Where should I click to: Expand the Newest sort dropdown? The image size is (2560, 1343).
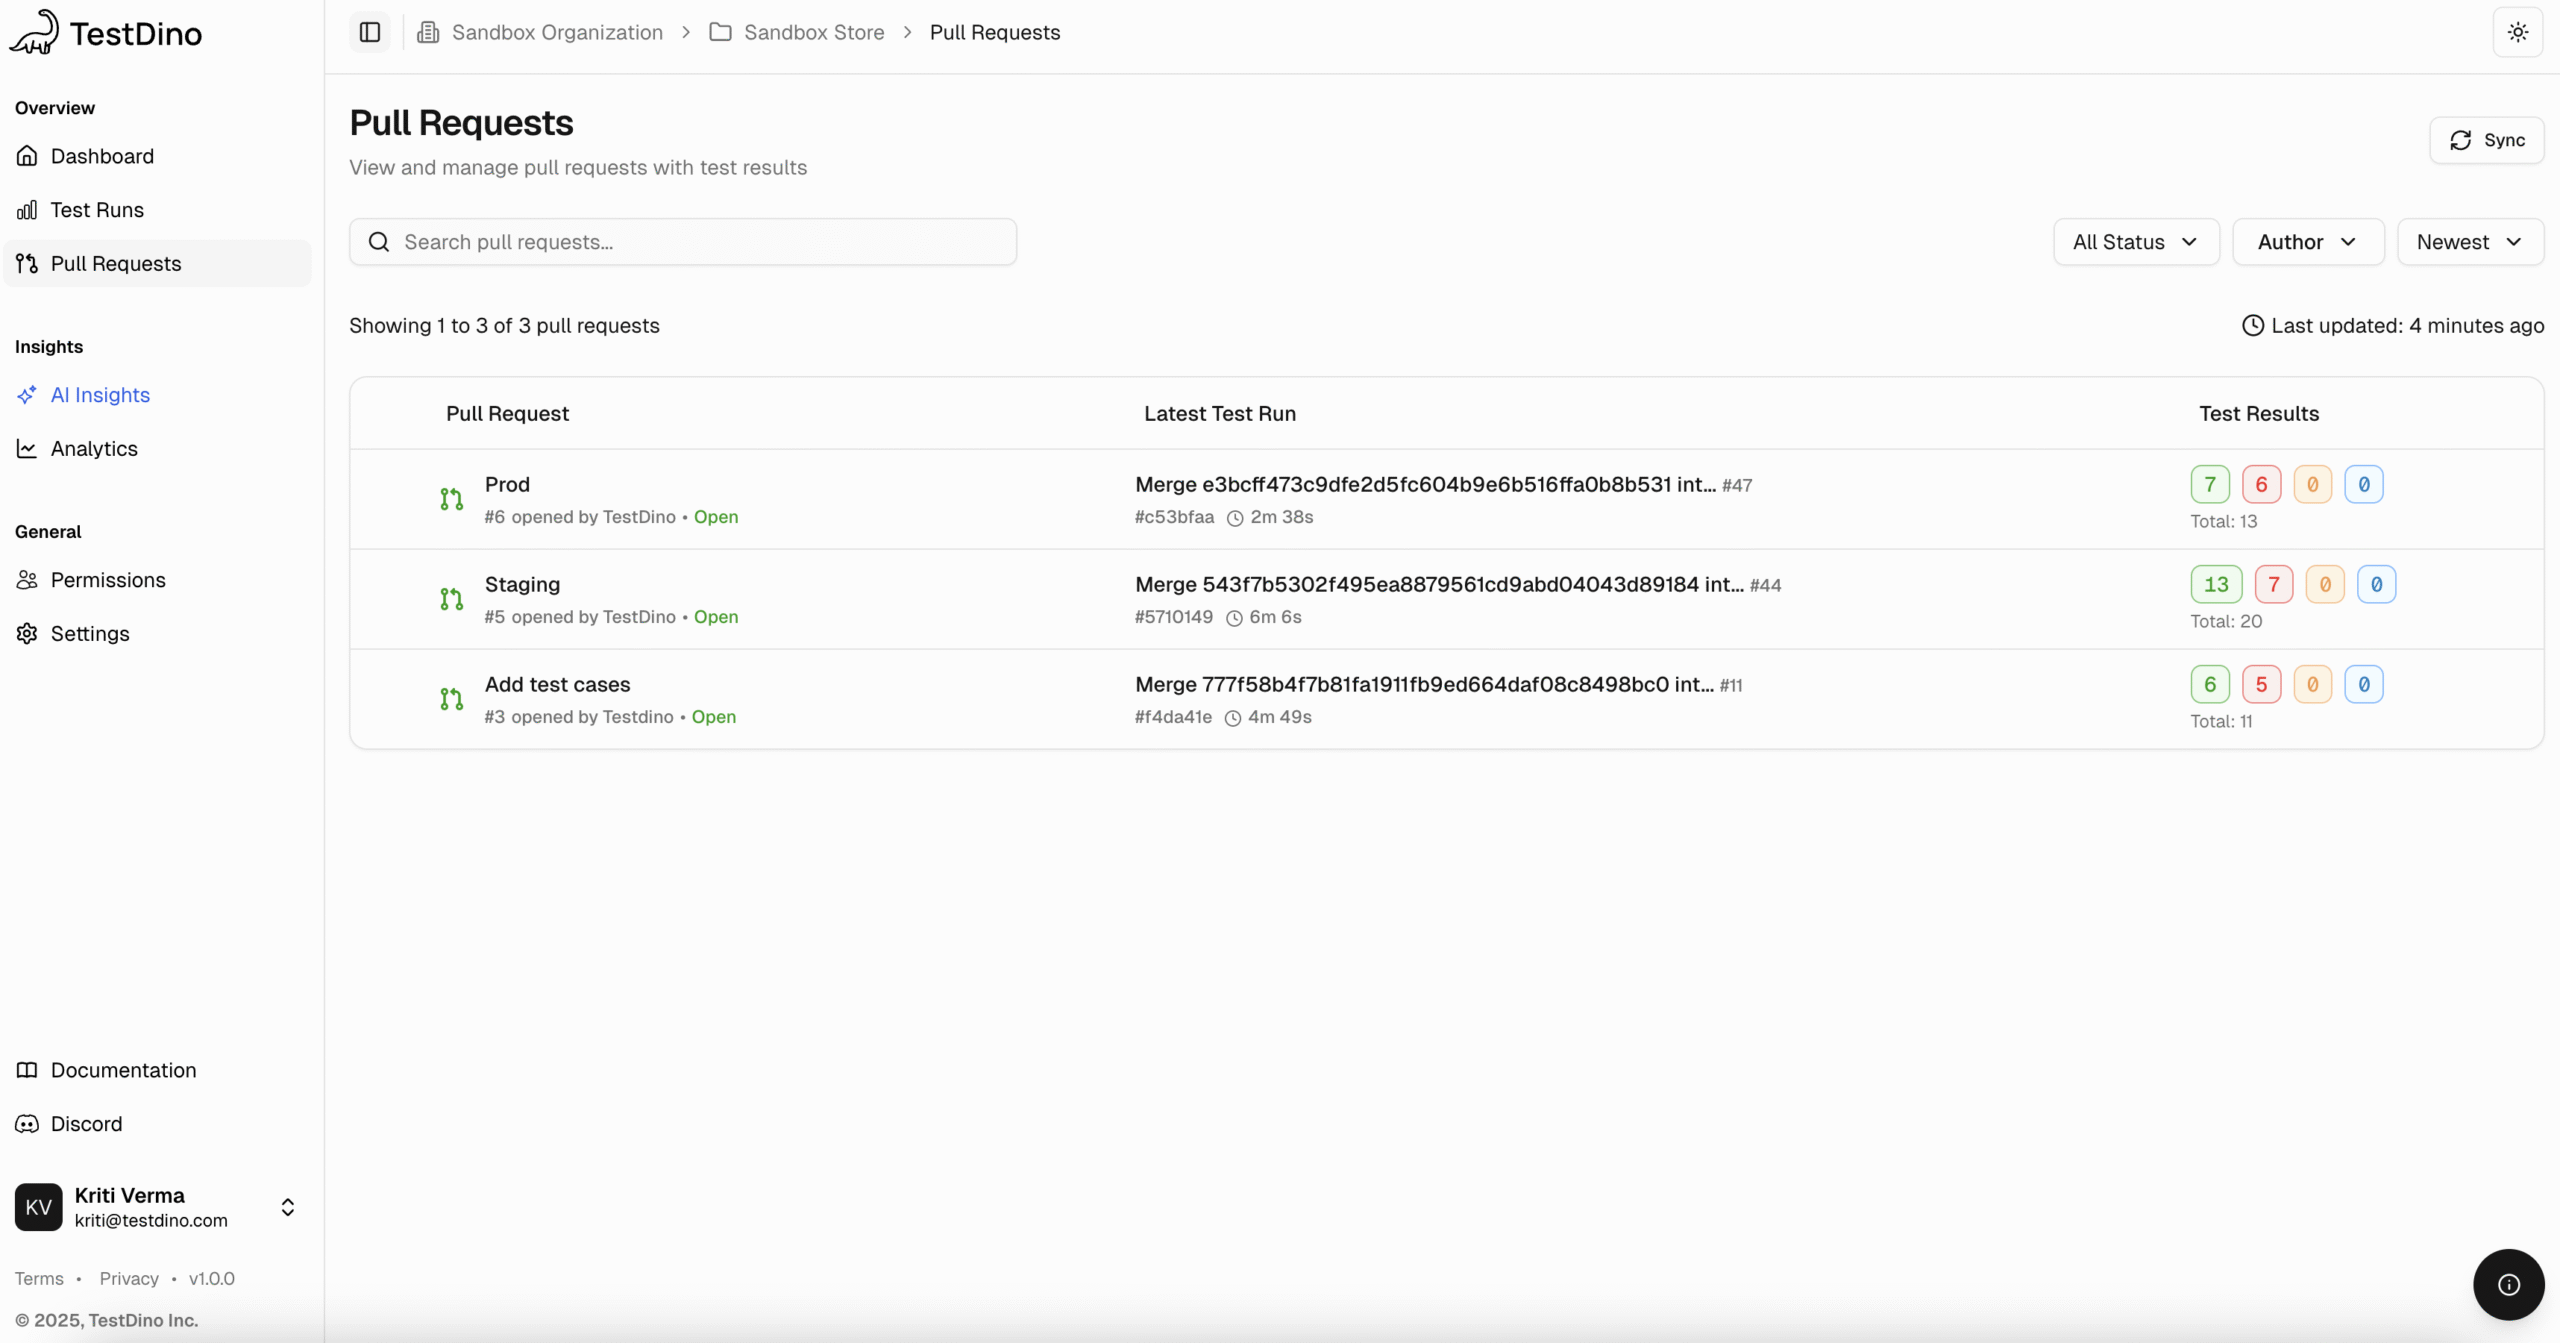pyautogui.click(x=2470, y=241)
